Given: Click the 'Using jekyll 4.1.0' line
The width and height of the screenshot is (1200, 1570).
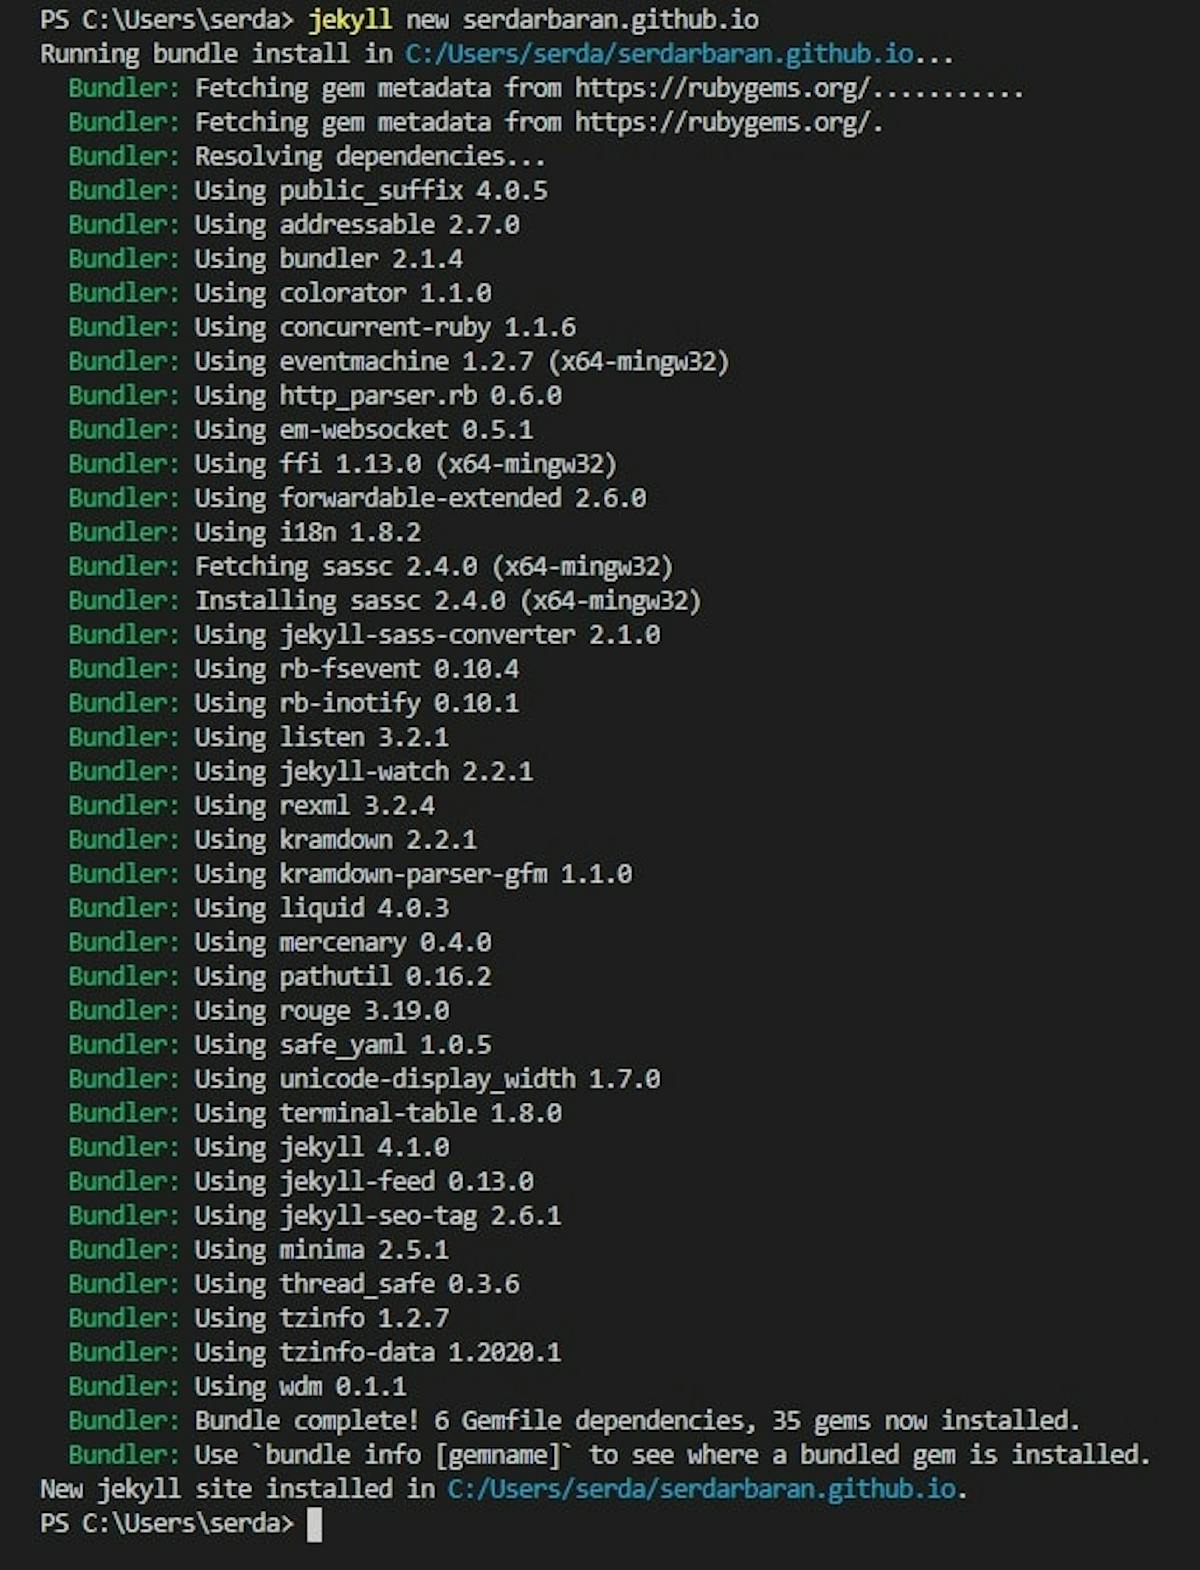Looking at the screenshot, I should click(x=321, y=1147).
